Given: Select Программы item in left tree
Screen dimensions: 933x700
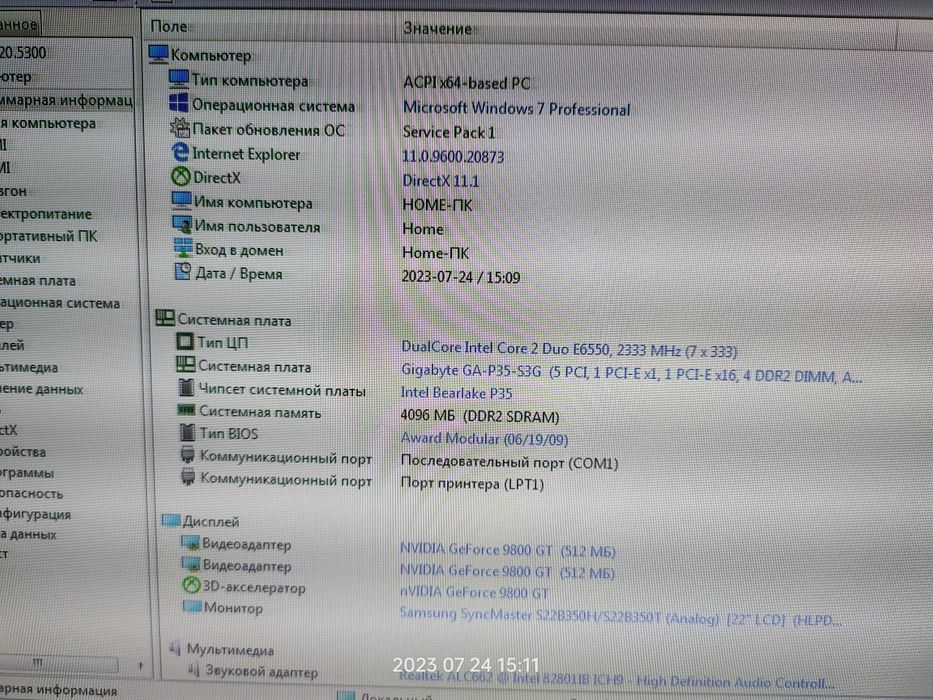Looking at the screenshot, I should click(27, 473).
